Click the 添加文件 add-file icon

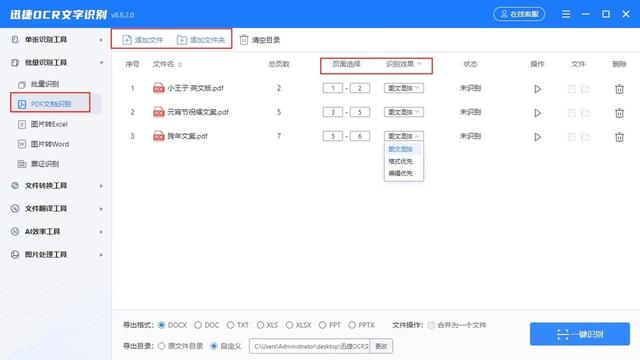pyautogui.click(x=127, y=40)
